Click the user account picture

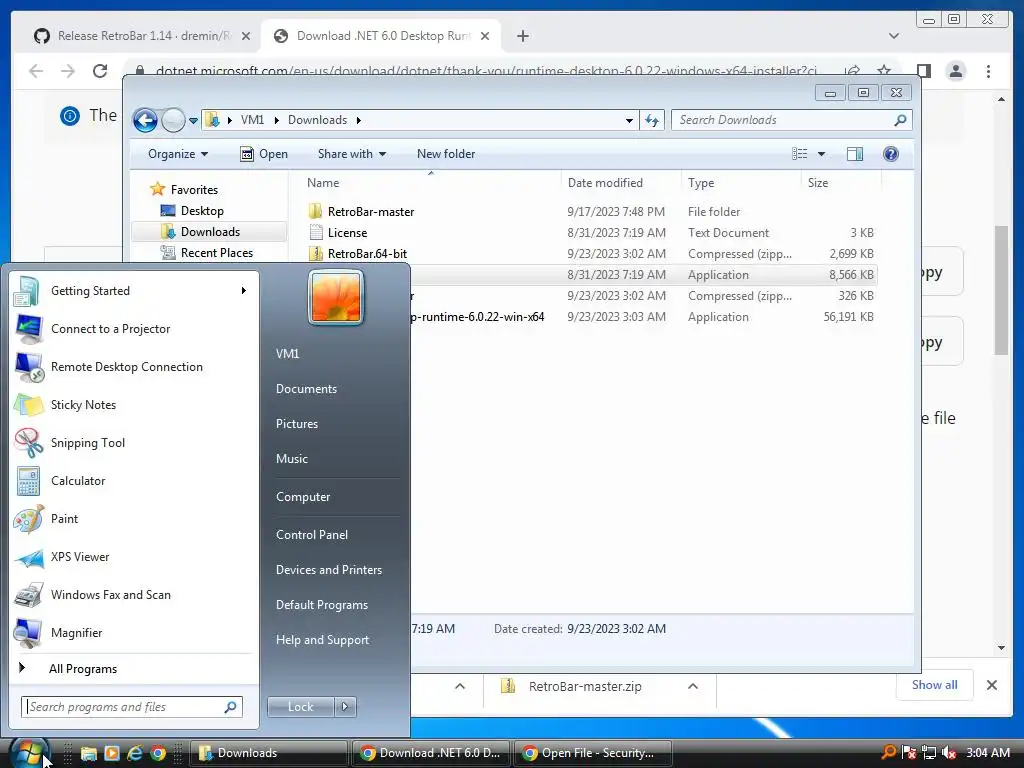point(336,297)
